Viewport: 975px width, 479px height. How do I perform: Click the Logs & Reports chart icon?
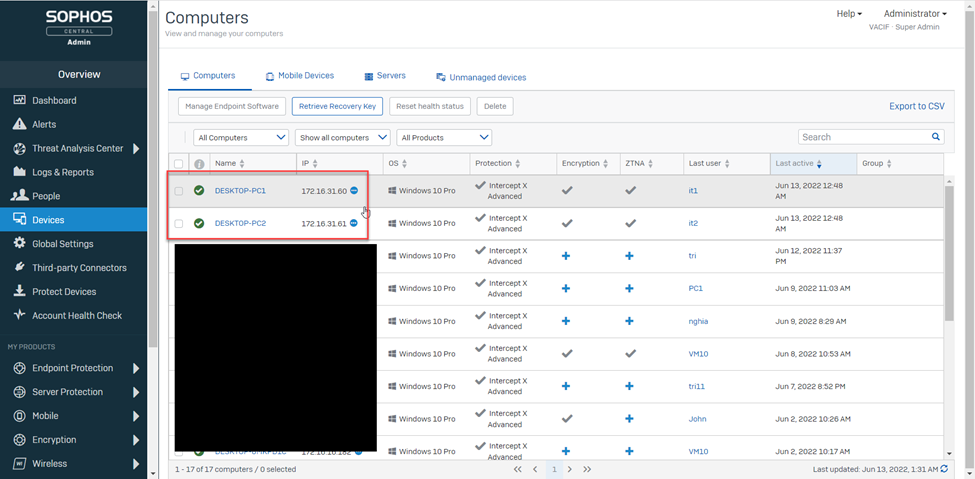click(19, 172)
